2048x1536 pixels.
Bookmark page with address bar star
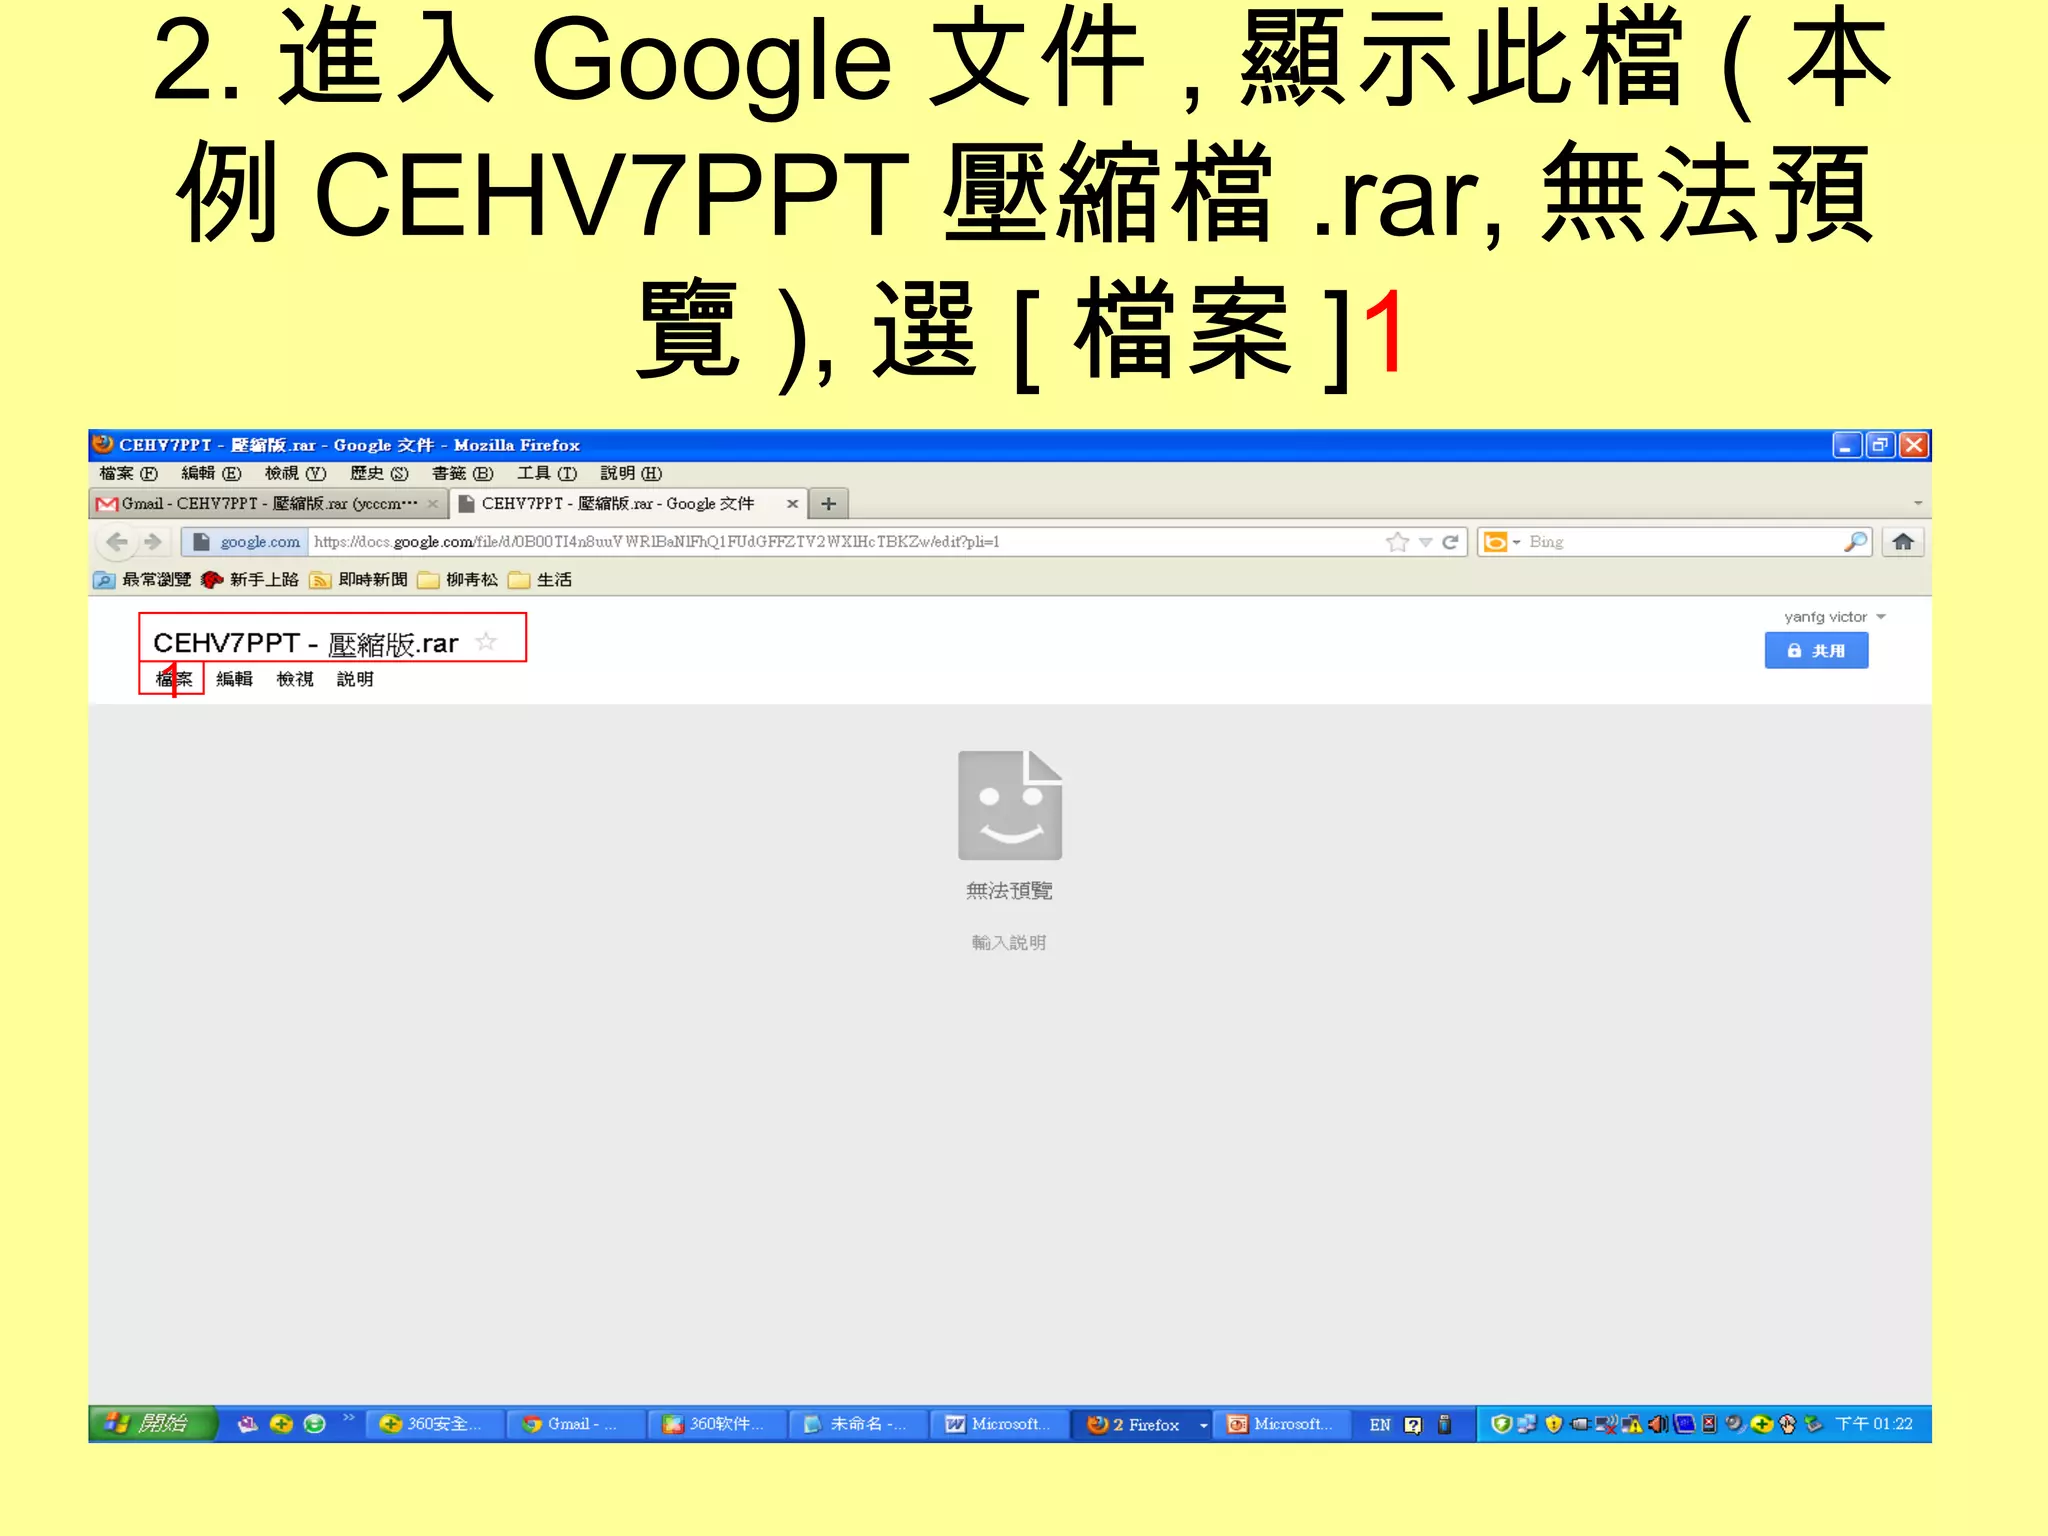(1397, 542)
